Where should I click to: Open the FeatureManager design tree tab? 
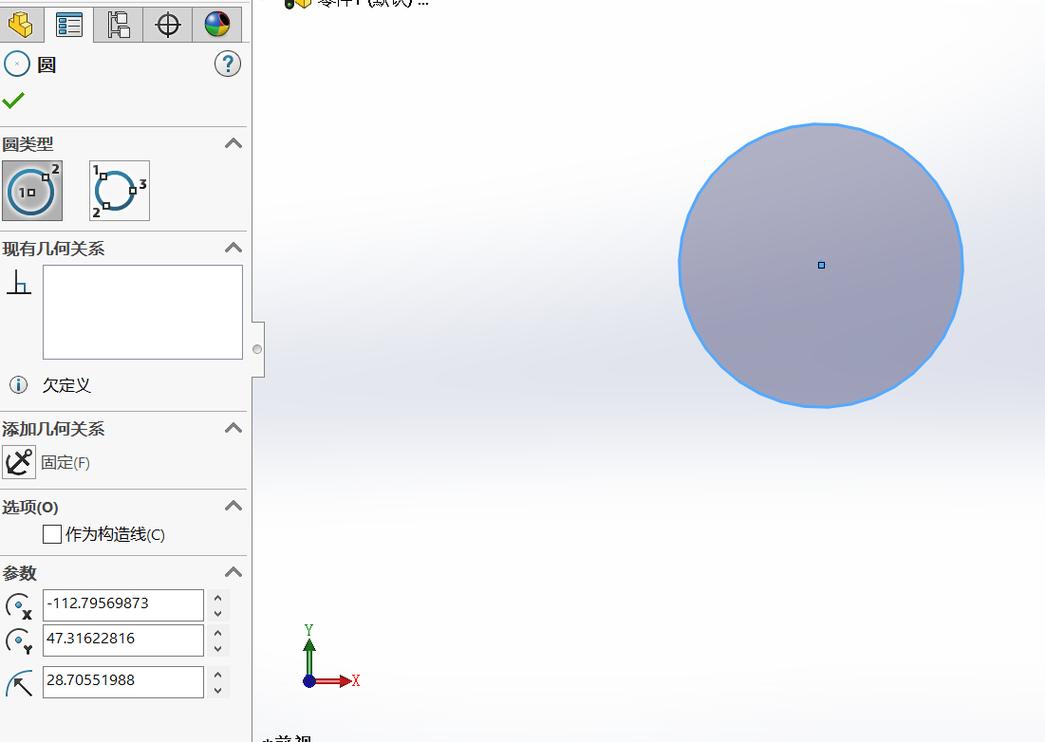tap(20, 24)
